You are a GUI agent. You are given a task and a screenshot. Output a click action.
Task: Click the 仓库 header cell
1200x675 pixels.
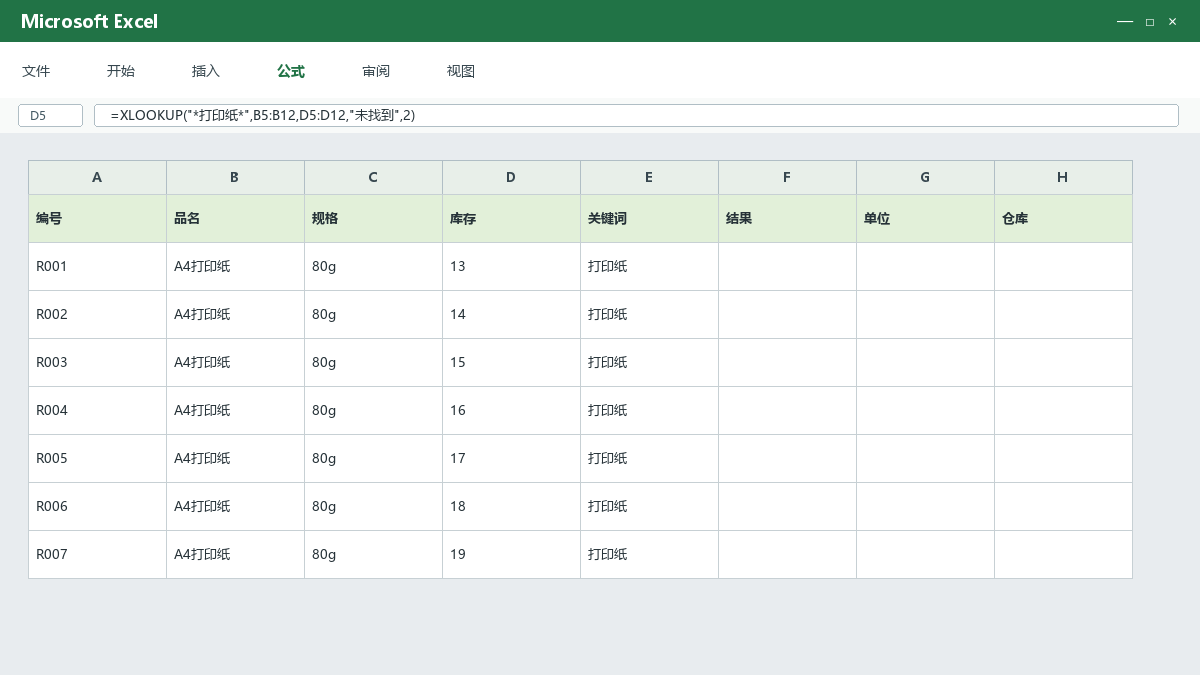click(x=1063, y=219)
